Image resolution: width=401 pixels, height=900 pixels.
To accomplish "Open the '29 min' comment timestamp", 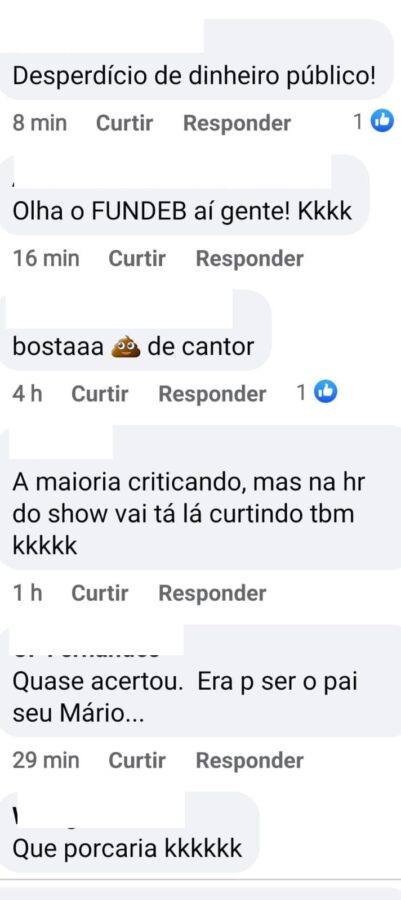I will 46,760.
